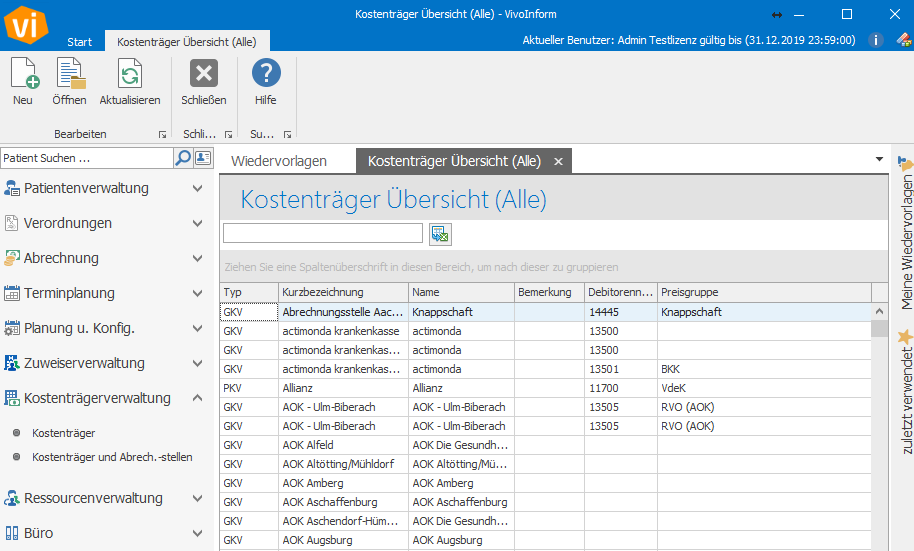The image size is (914, 551).
Task: Close the Kostenträger Übersicht document tab
Action: point(558,162)
